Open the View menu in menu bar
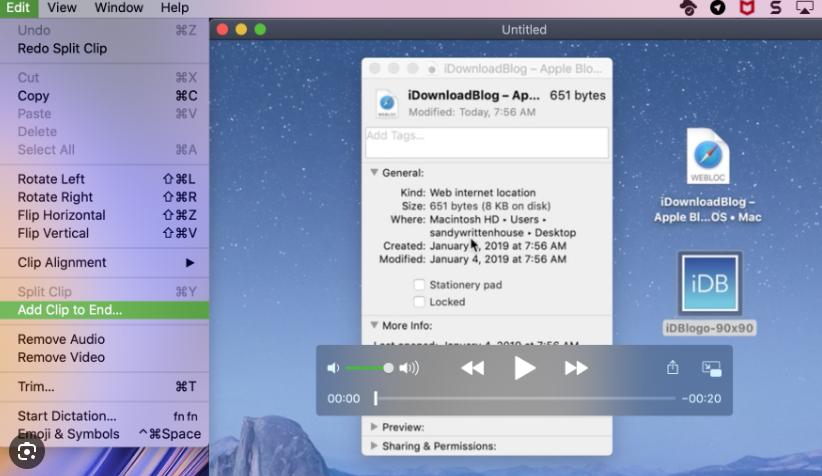Viewport: 822px width, 476px height. click(62, 7)
